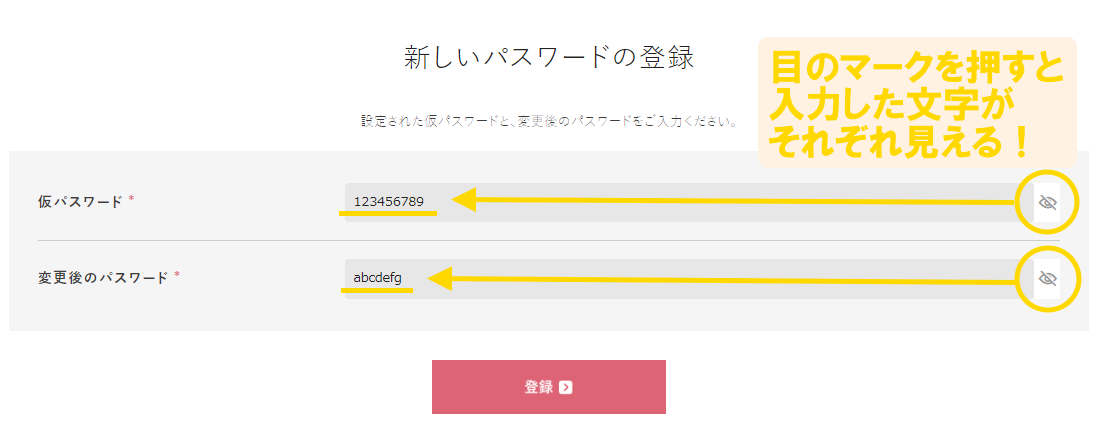Click the yellow 目のマークを押すと callout note
1096x432 pixels.
click(916, 102)
